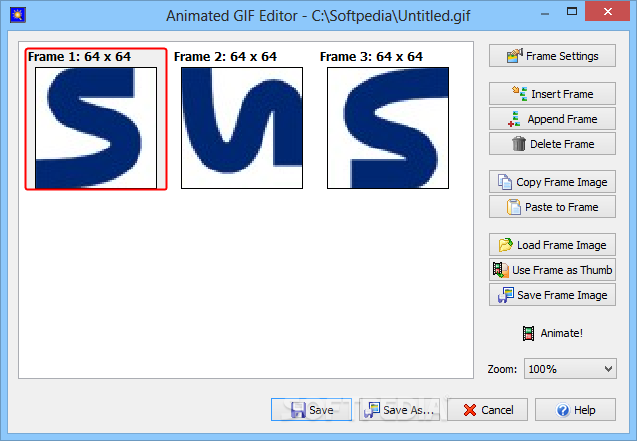Open Frame Settings via its icon
The height and width of the screenshot is (441, 637).
[x=514, y=56]
